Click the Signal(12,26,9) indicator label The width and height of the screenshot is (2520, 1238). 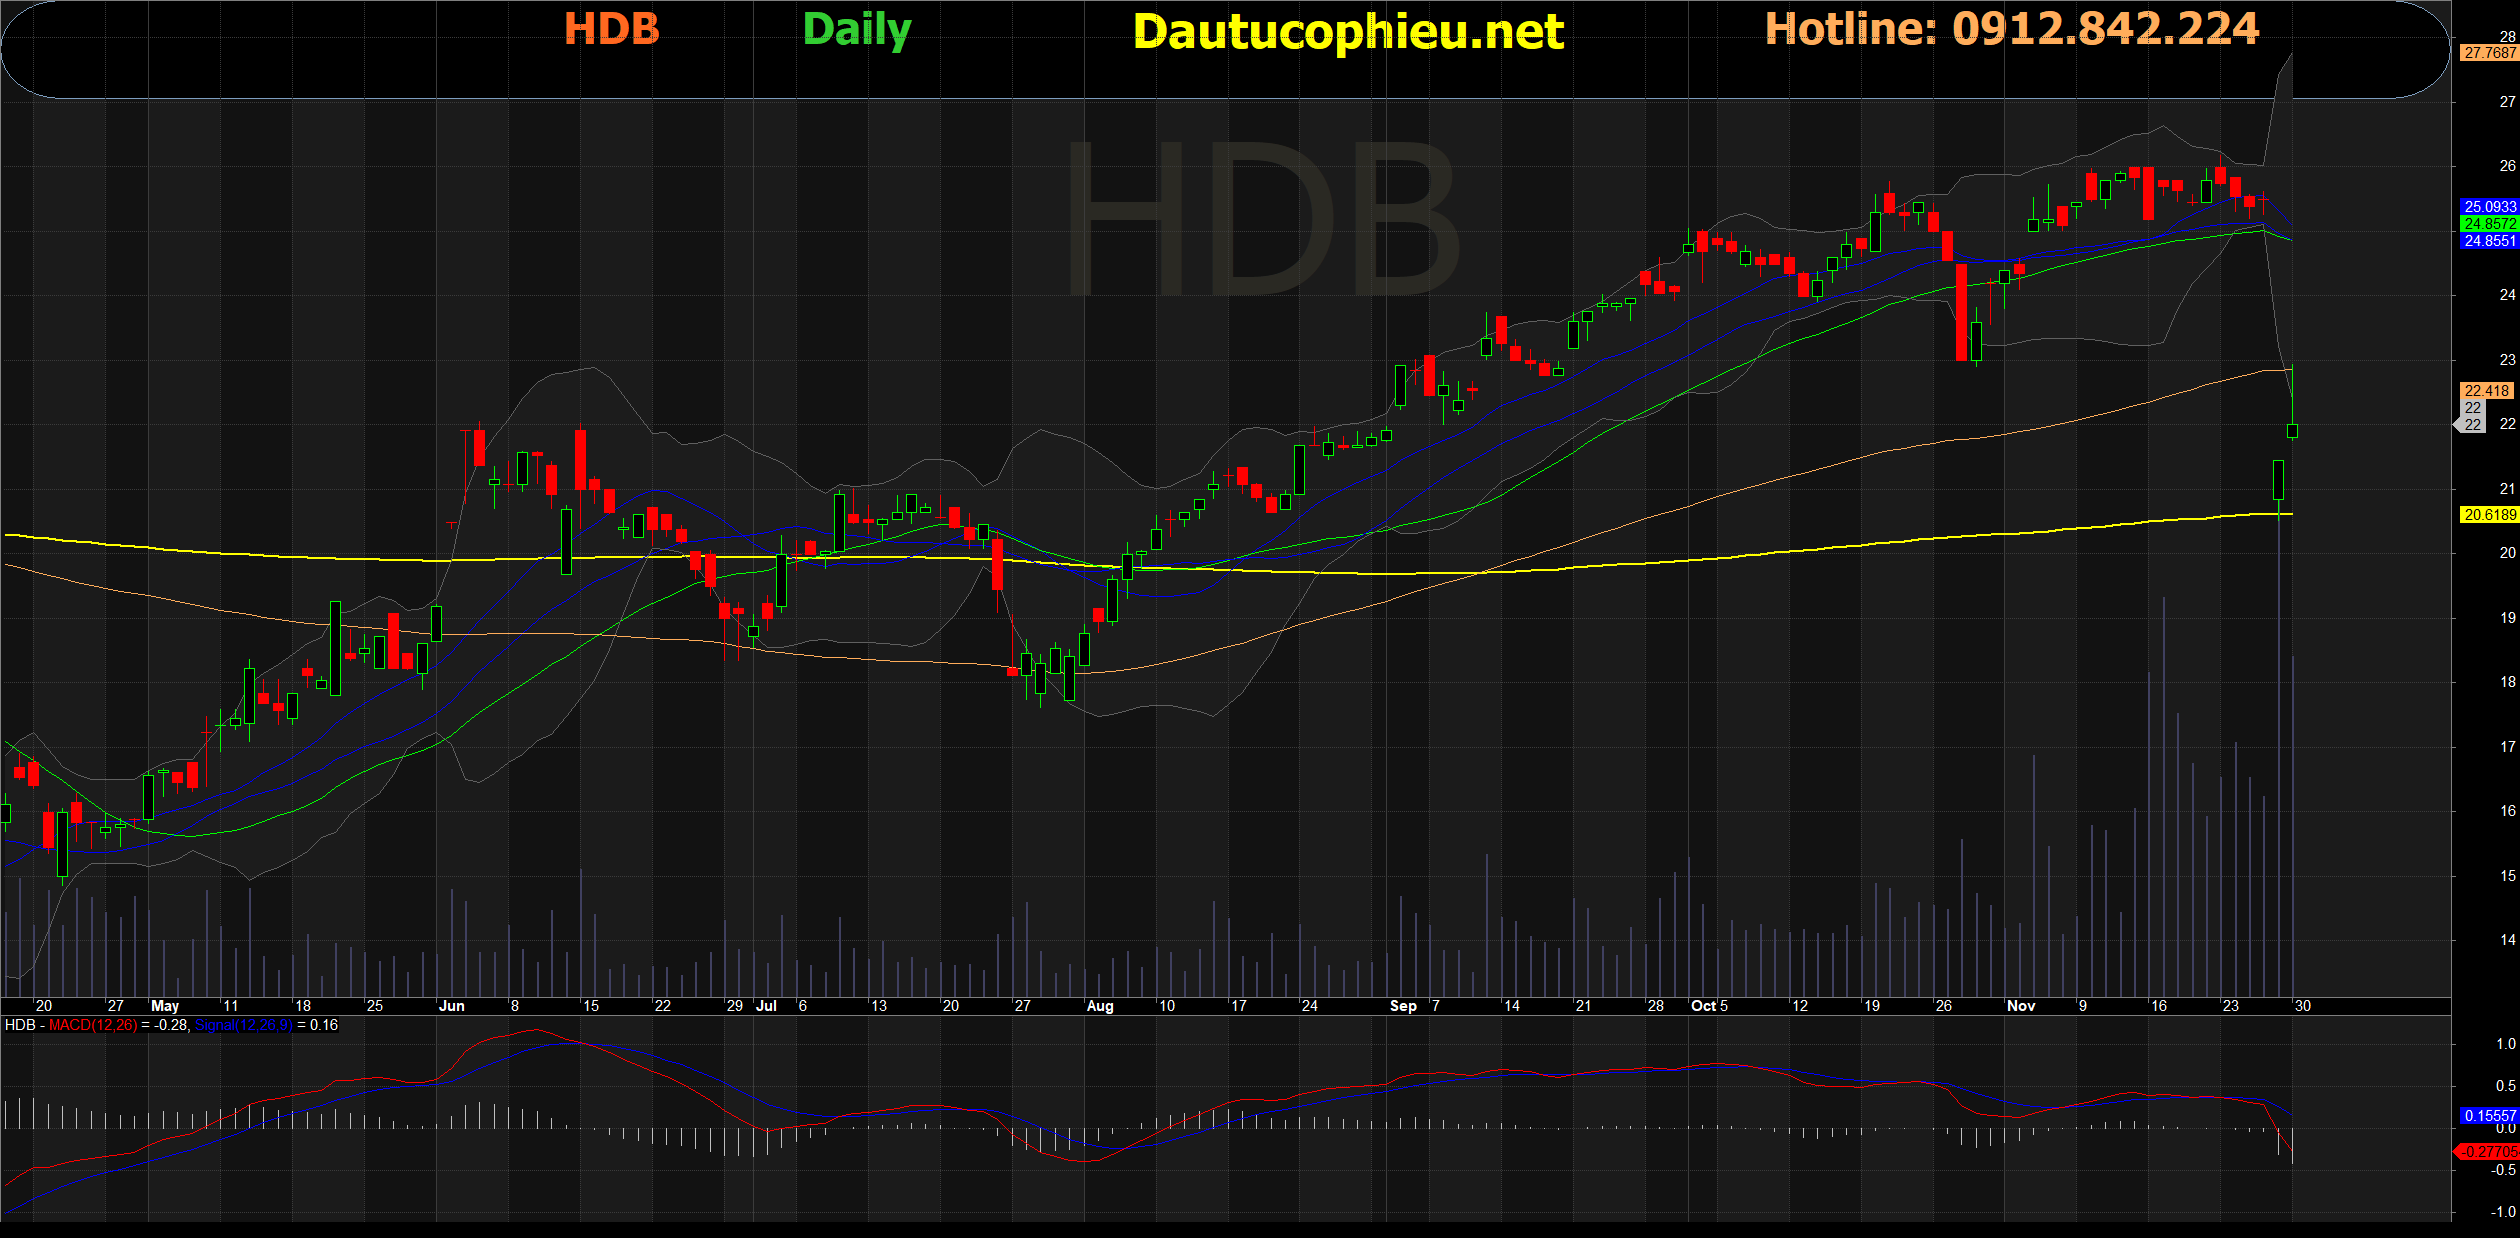(x=244, y=1025)
